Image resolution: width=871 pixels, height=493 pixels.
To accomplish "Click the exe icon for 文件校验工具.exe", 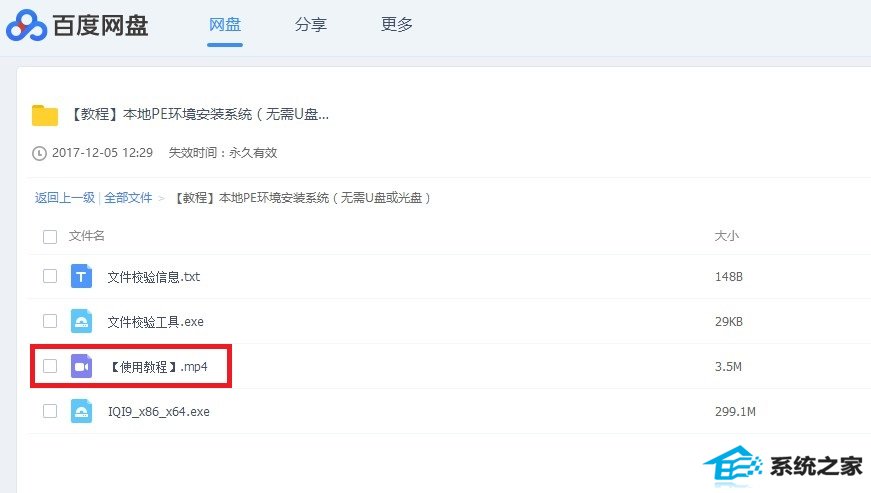I will pos(81,321).
